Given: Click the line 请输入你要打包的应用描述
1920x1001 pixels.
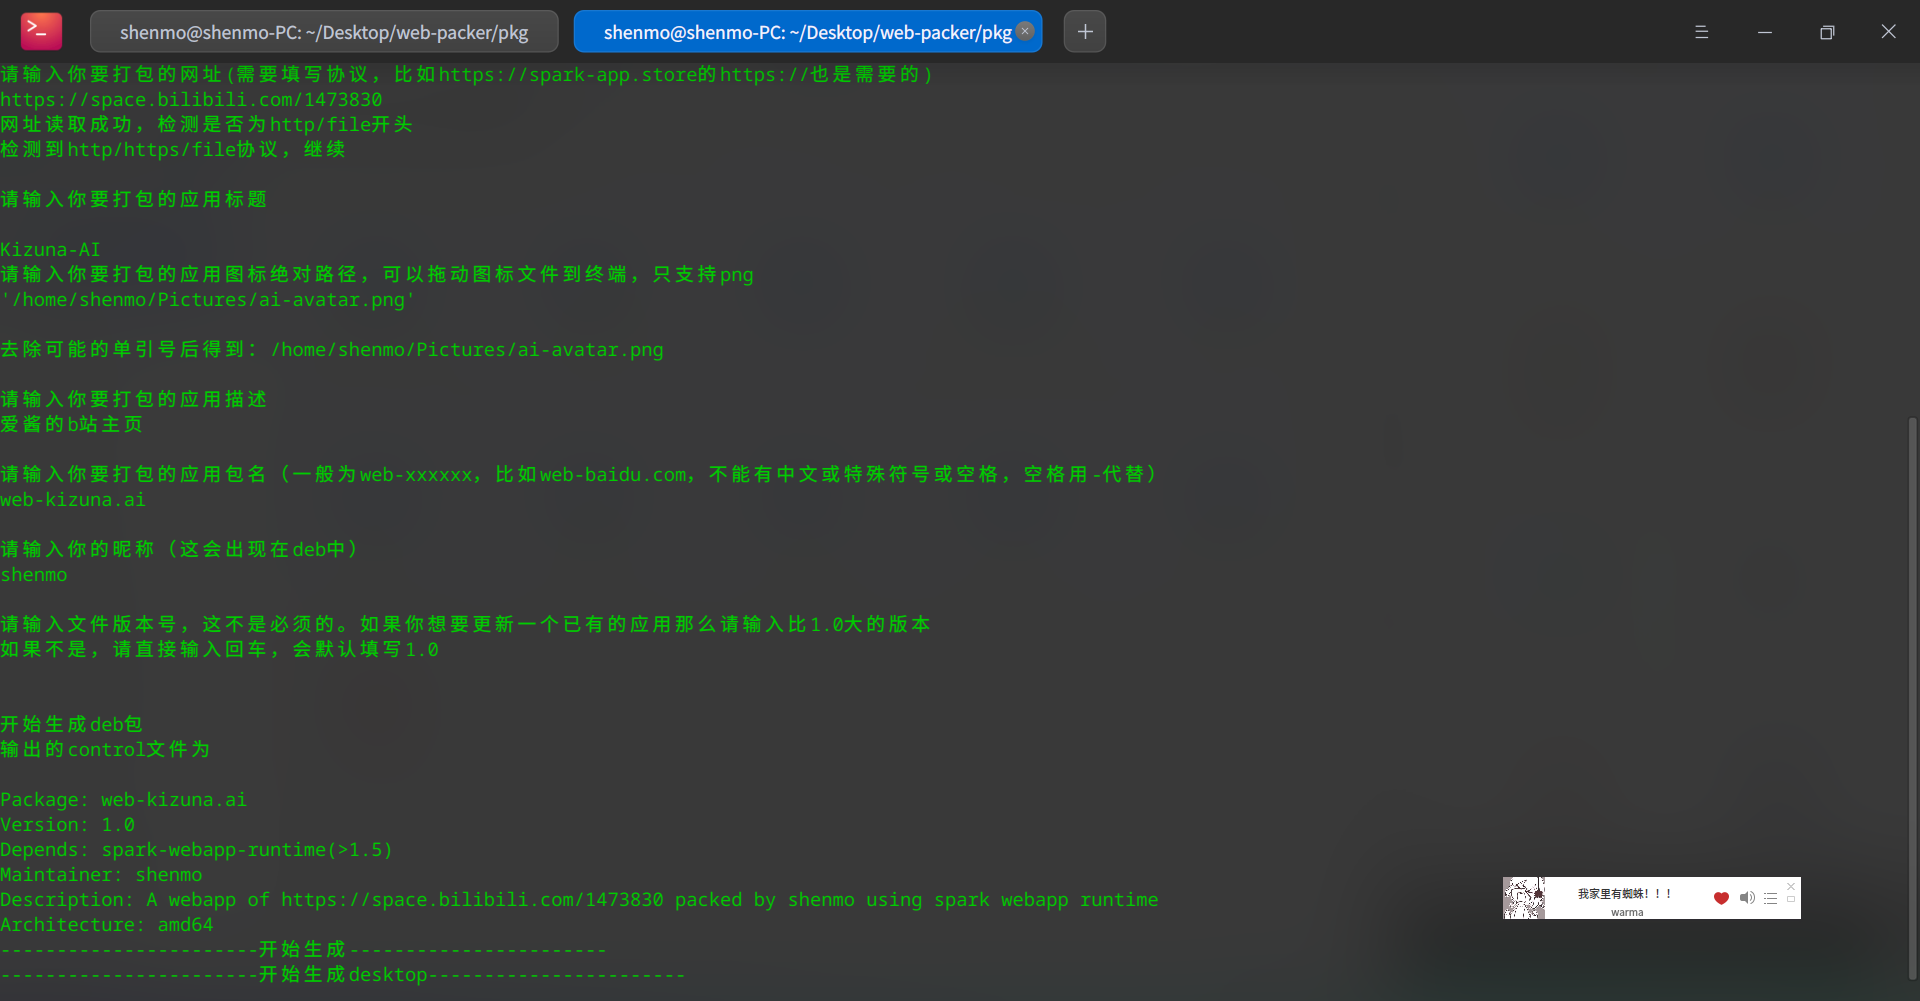Looking at the screenshot, I should click(x=134, y=399).
